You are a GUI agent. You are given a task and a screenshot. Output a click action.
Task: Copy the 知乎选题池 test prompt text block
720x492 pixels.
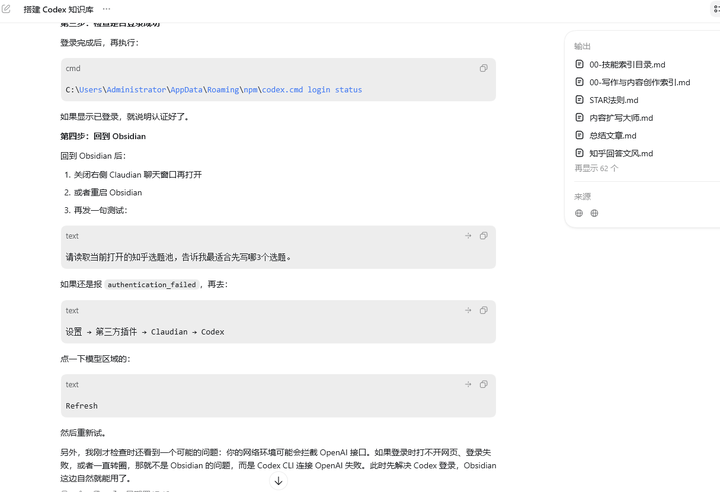pos(484,236)
